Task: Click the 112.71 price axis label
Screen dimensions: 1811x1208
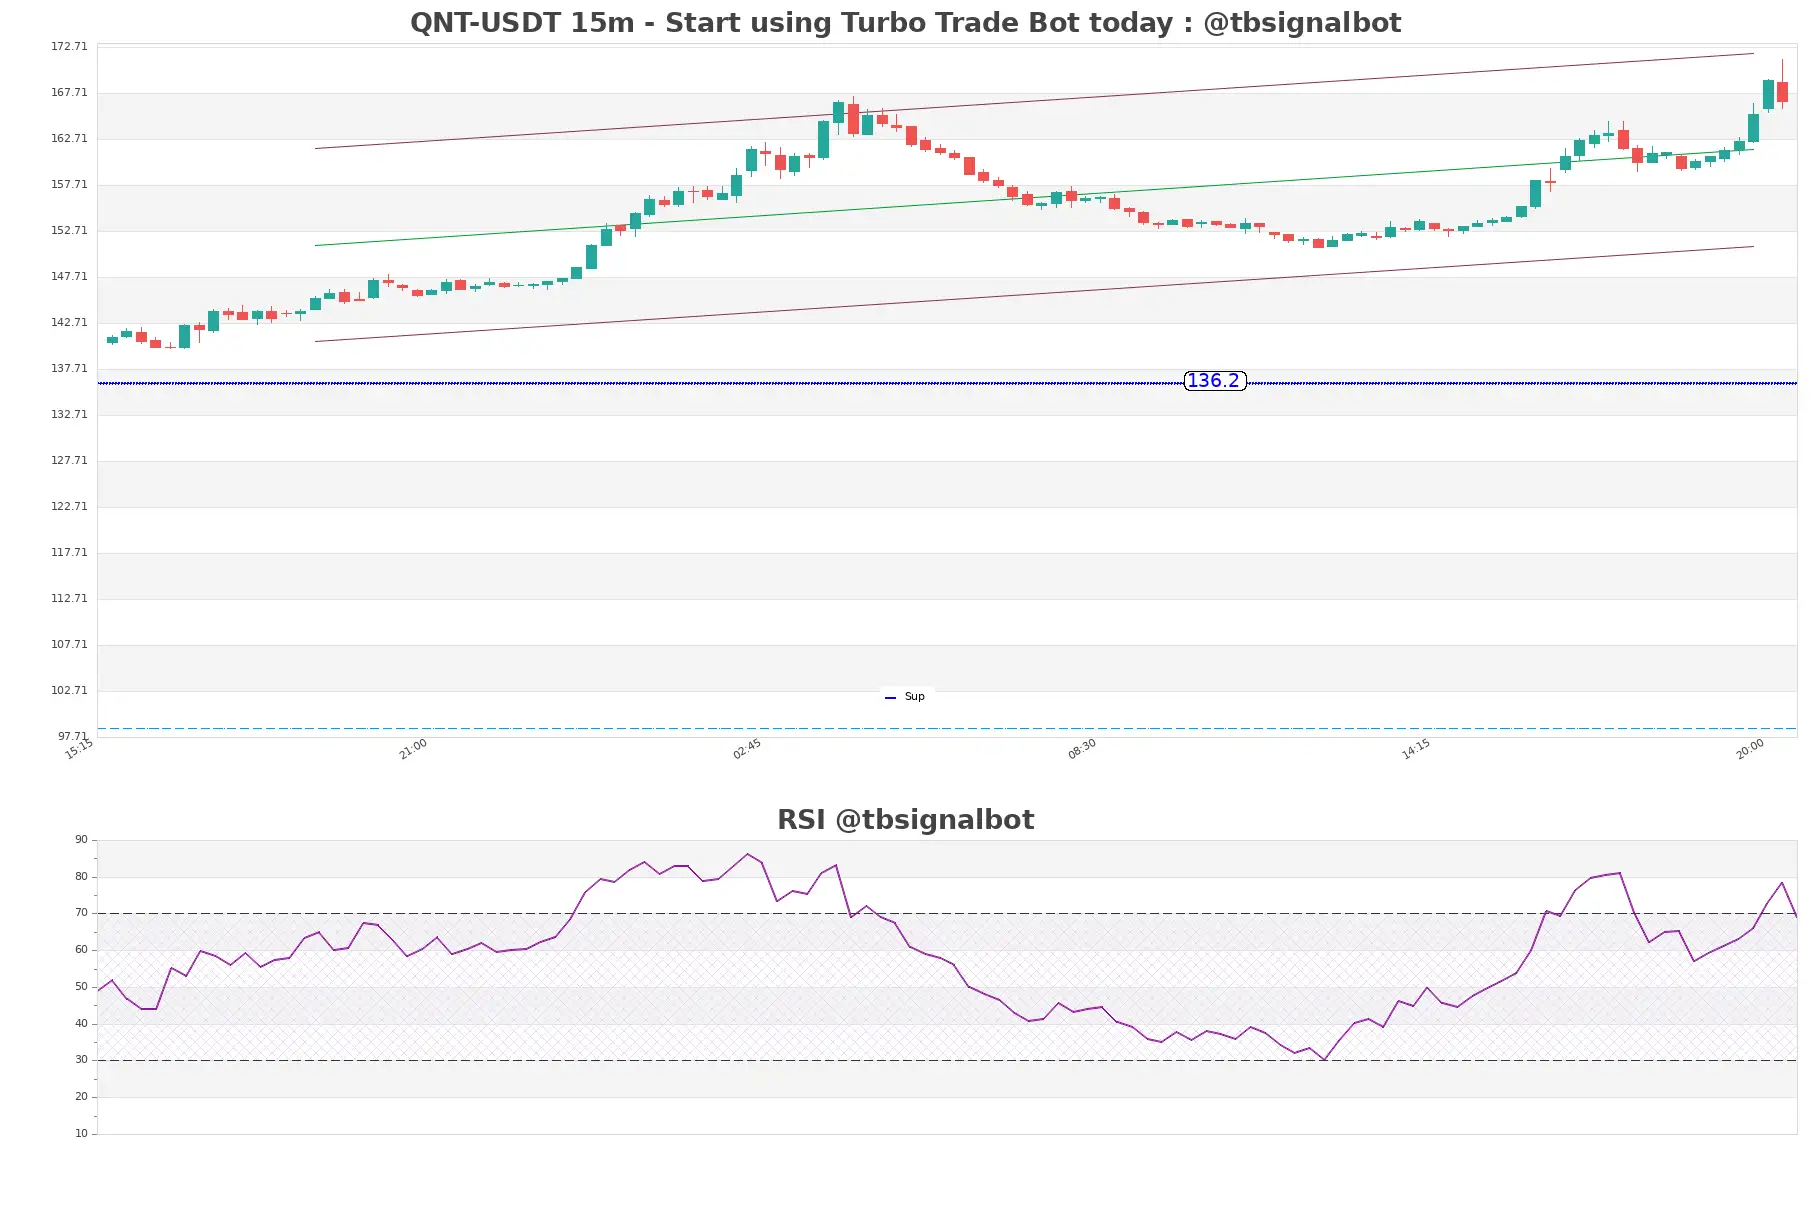Action: pos(69,598)
